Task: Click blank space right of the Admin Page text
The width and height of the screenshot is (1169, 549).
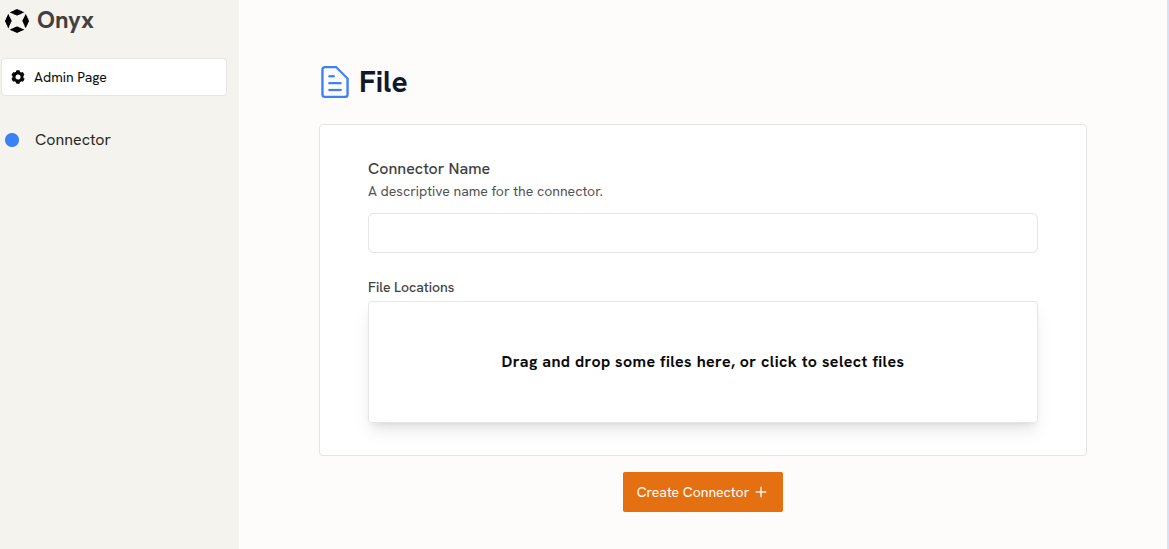Action: 166,77
